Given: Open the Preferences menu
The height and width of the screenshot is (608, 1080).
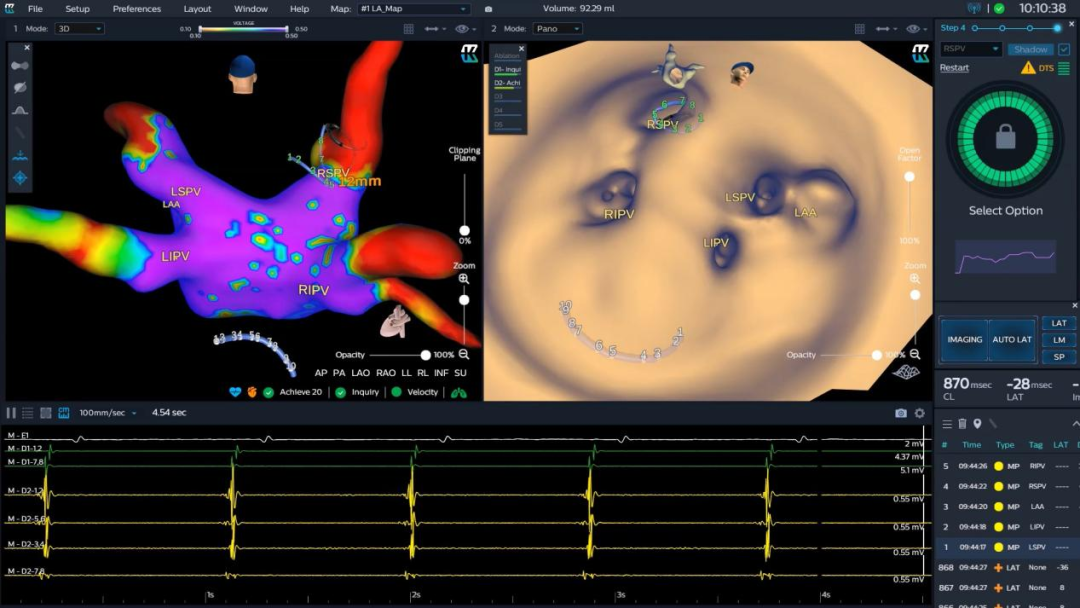Looking at the screenshot, I should (137, 9).
